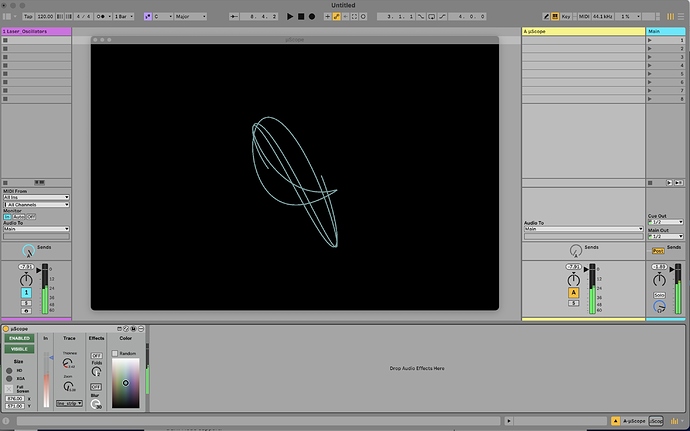
Task: Open the All Channels input dropdown
Action: click(x=36, y=205)
